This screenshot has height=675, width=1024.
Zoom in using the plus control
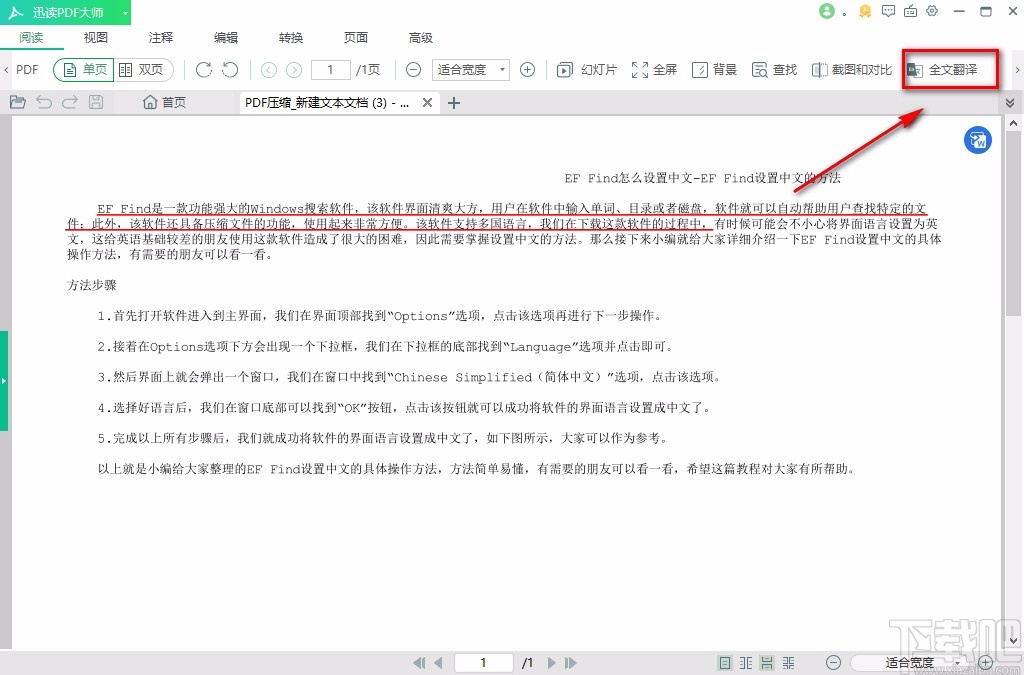click(x=528, y=70)
